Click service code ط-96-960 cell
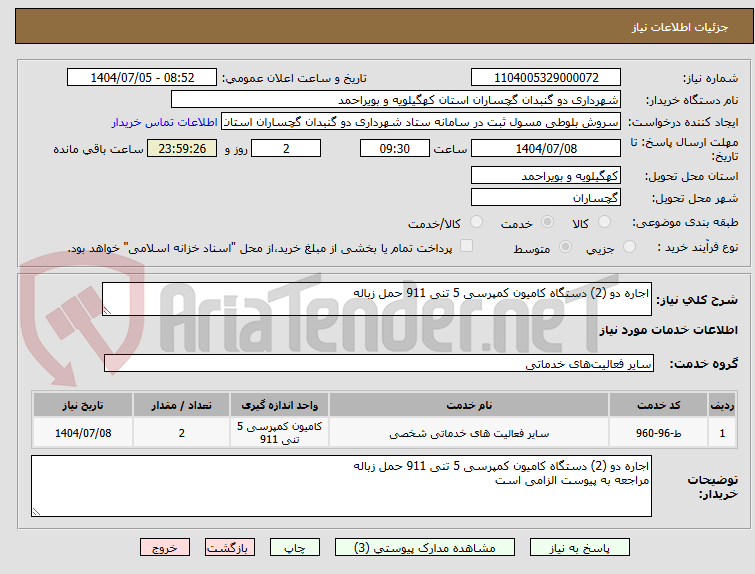This screenshot has height=574, width=755. click(x=658, y=433)
